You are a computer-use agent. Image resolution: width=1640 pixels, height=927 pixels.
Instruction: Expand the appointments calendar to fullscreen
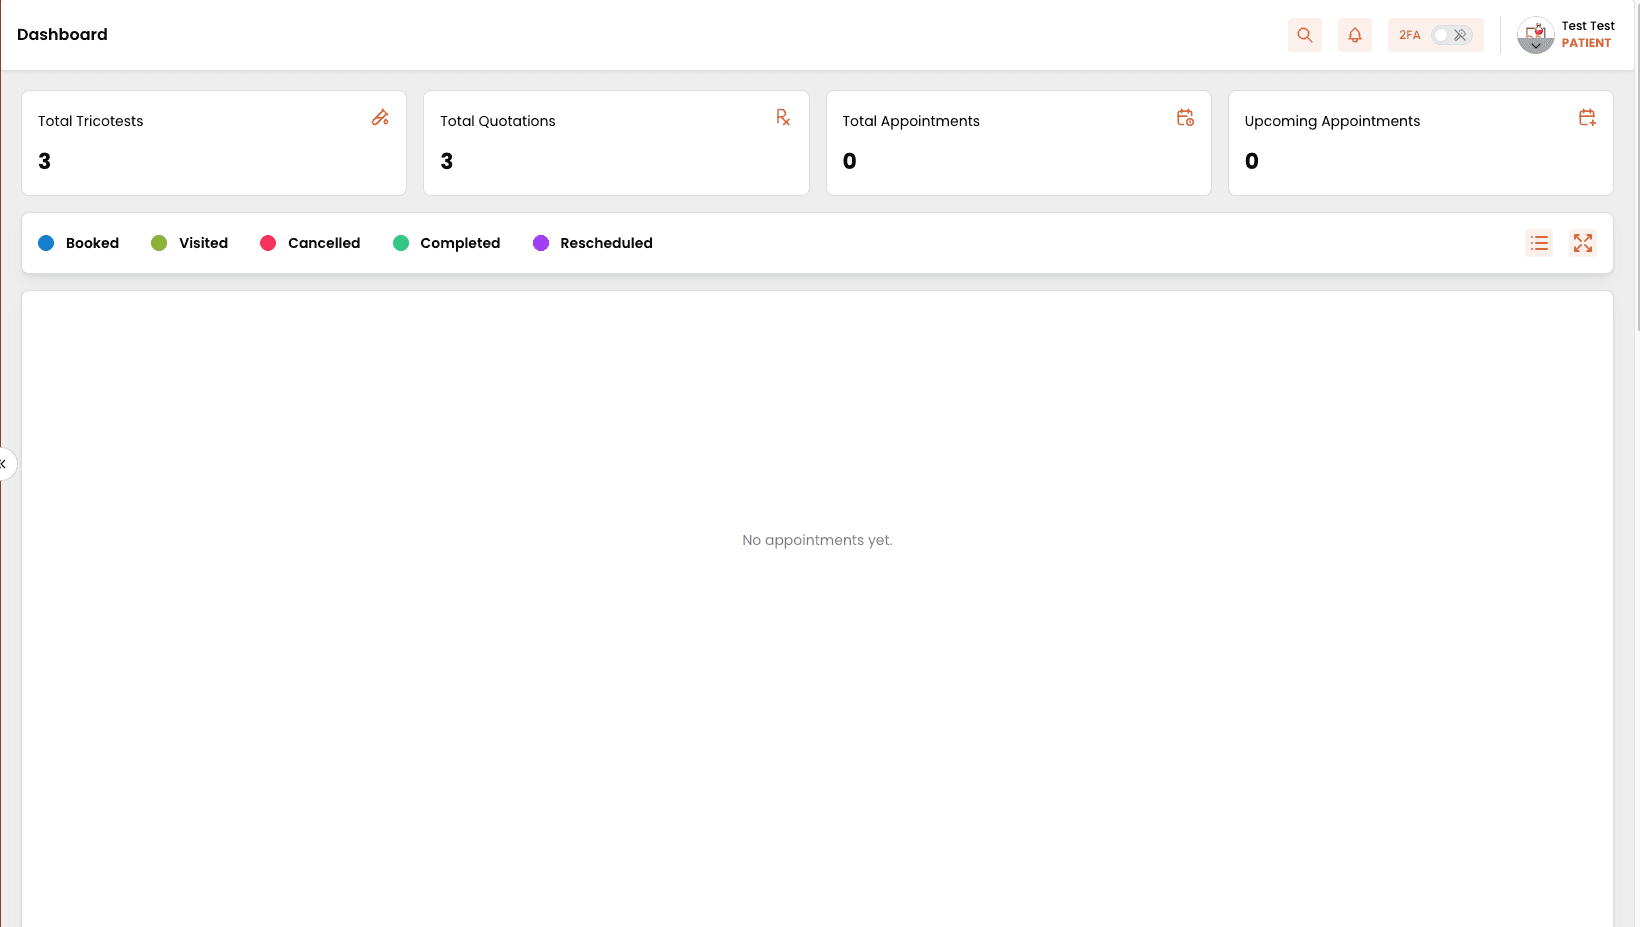[x=1583, y=243]
